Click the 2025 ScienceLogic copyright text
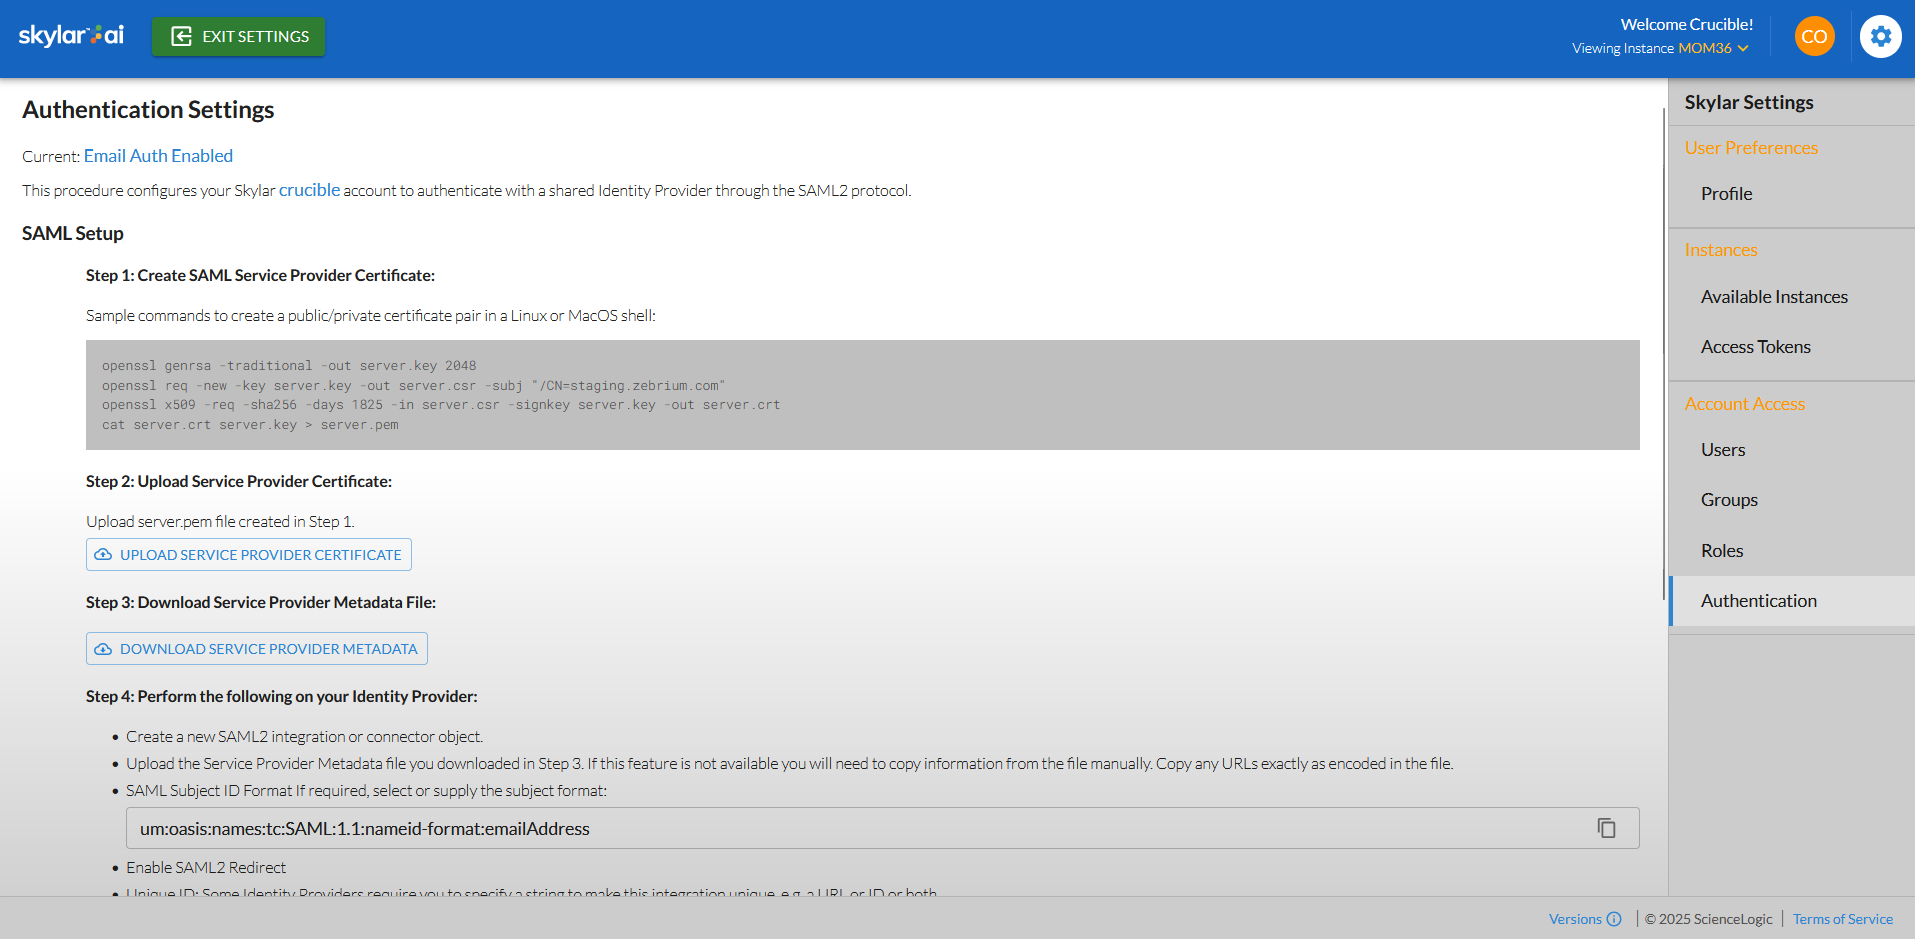1915x939 pixels. (1709, 919)
